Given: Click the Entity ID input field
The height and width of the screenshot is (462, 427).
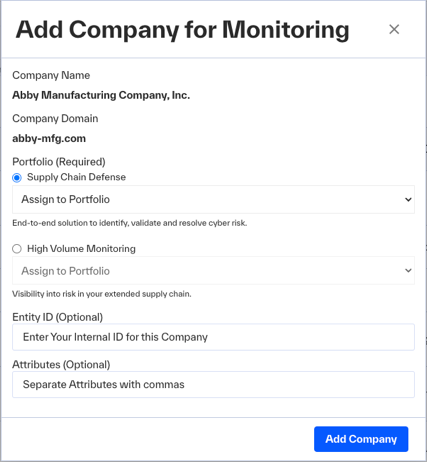Looking at the screenshot, I should (x=213, y=337).
